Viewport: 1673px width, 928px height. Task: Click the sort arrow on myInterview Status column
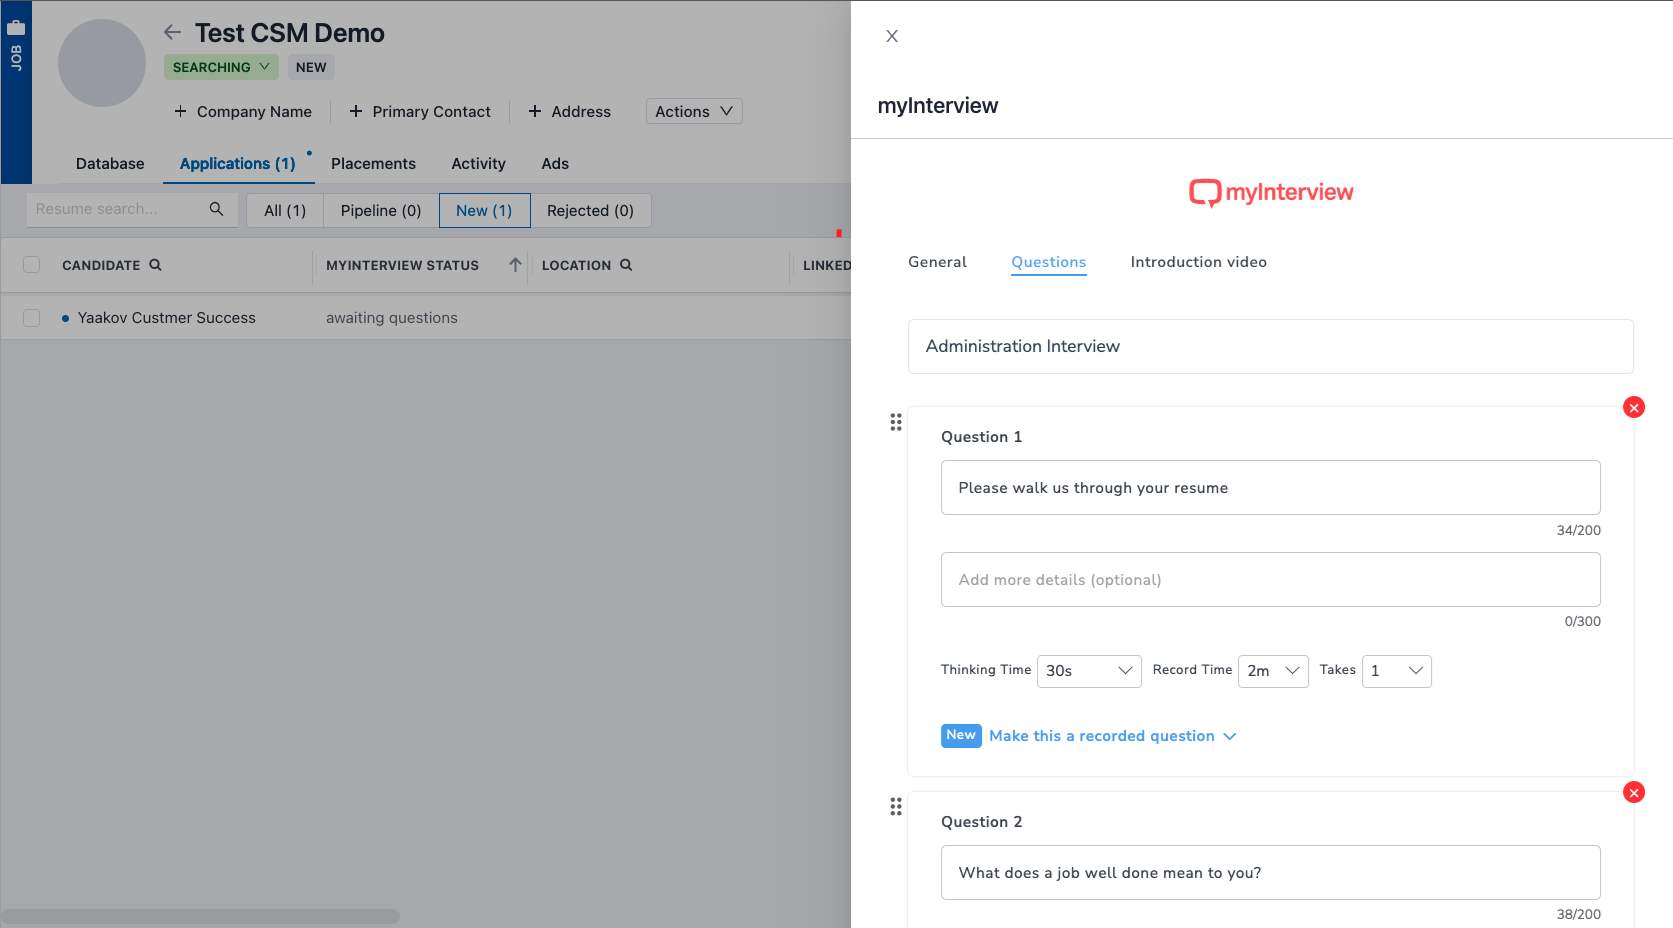[x=515, y=265]
